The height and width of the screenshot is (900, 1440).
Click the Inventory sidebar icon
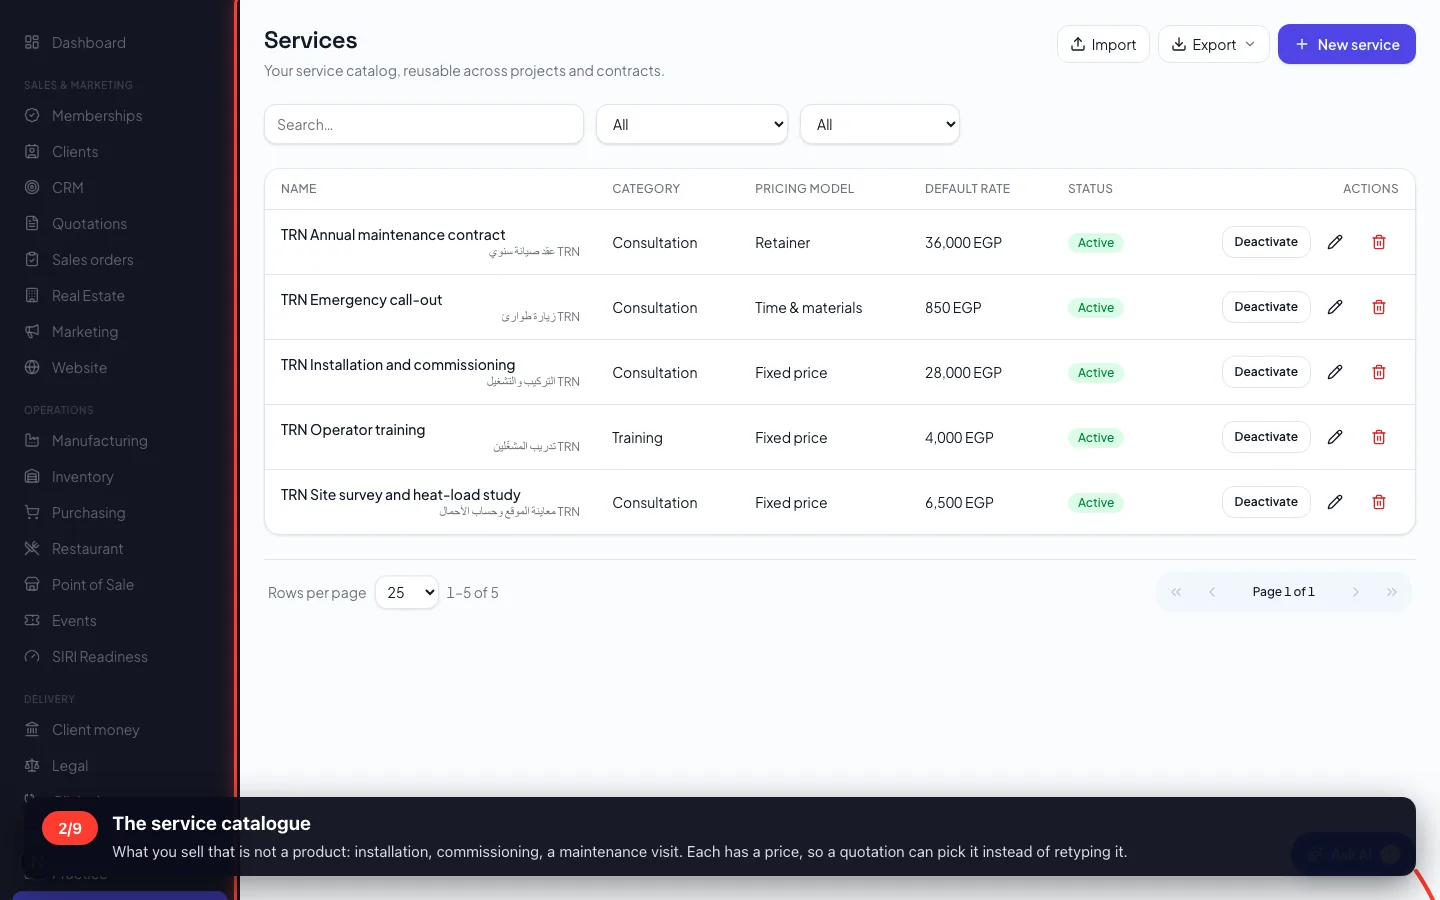tap(32, 477)
